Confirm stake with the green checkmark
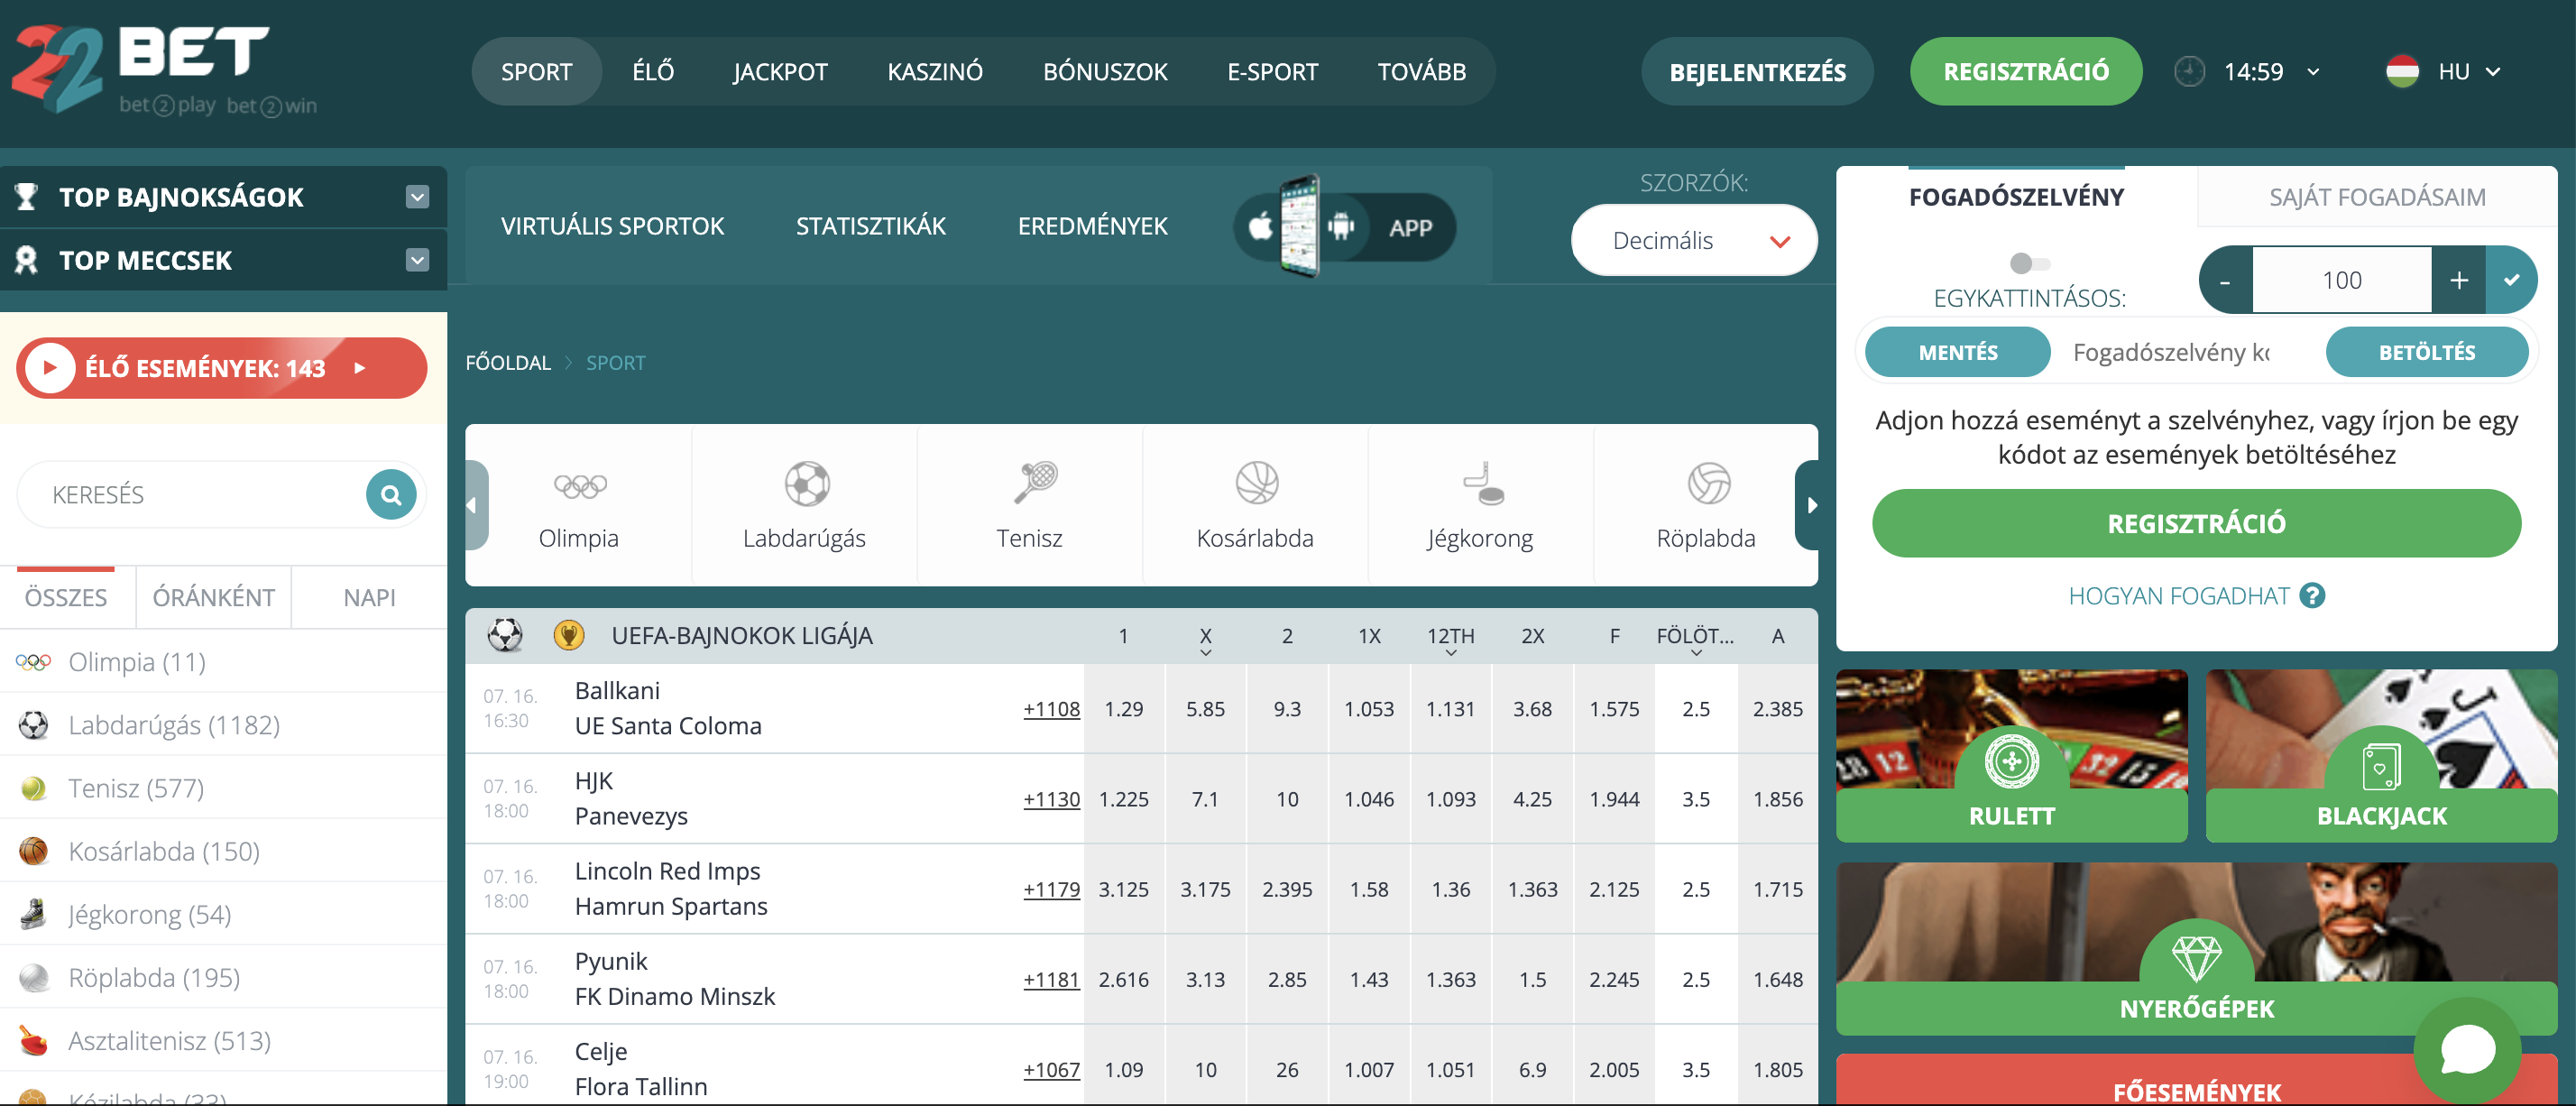 (x=2513, y=279)
